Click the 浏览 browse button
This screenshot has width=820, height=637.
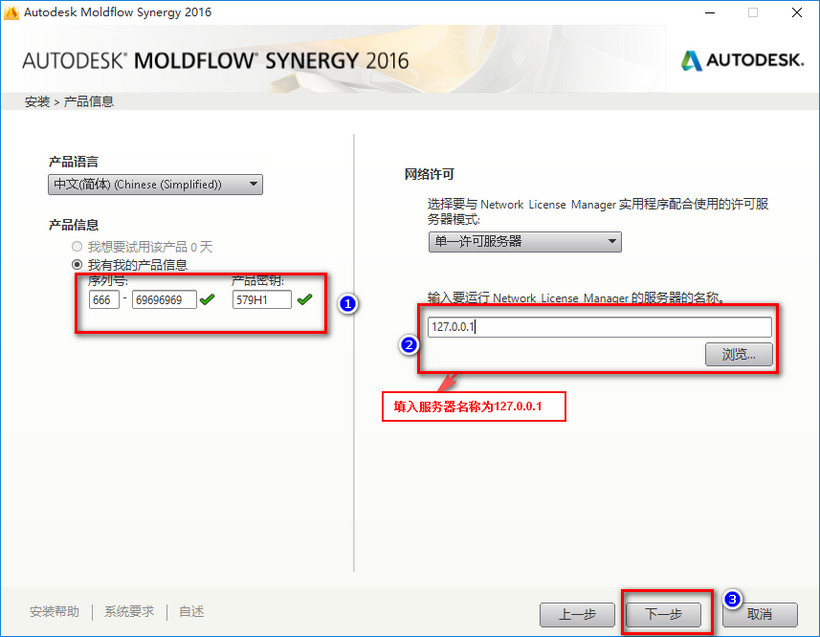point(738,354)
